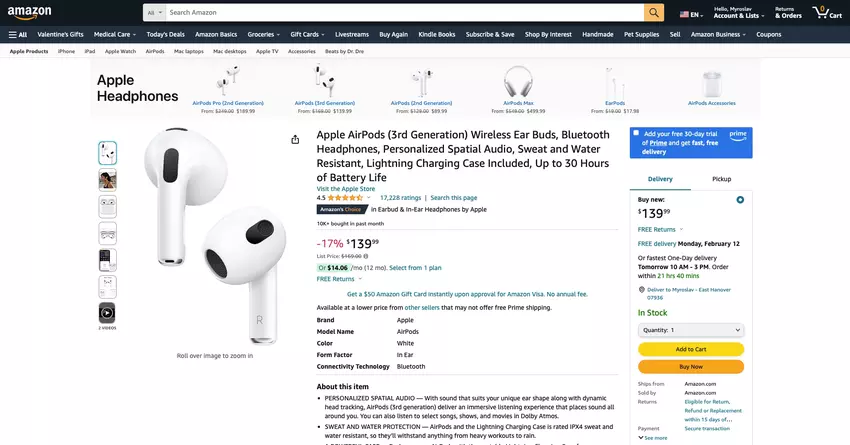
Task: Expand the star ratings popover arrow
Action: pos(369,198)
